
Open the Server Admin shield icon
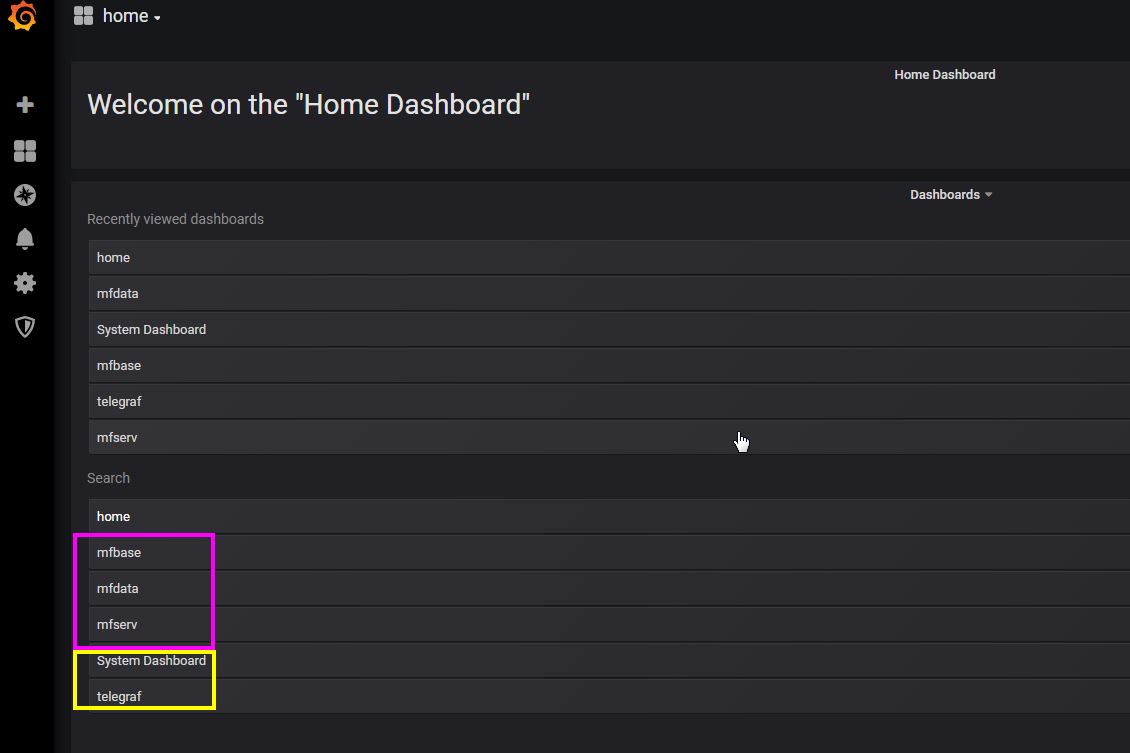point(25,327)
